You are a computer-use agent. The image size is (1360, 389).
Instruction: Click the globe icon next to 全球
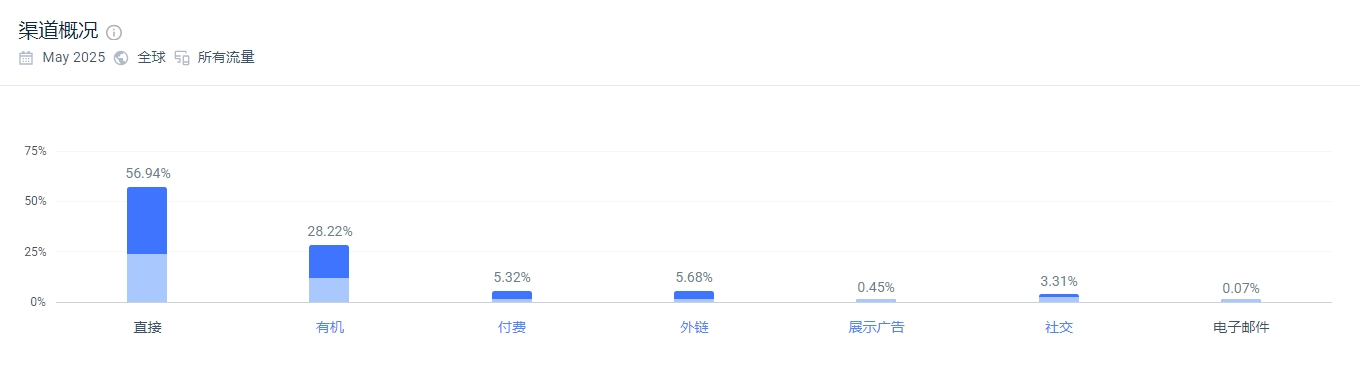tap(121, 58)
